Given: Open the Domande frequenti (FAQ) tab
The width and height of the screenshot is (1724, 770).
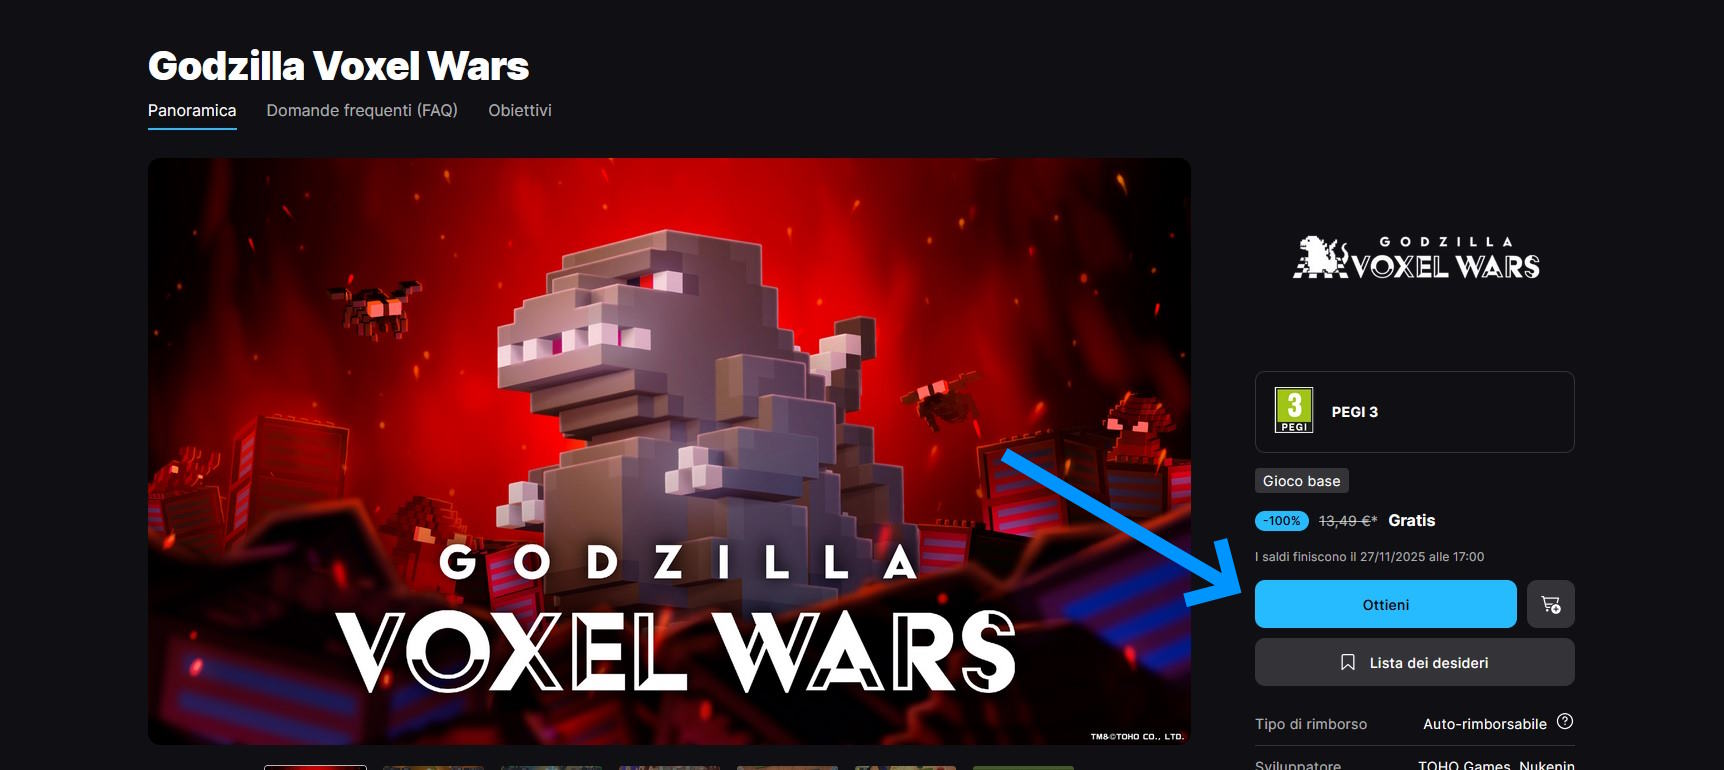Looking at the screenshot, I should [362, 110].
